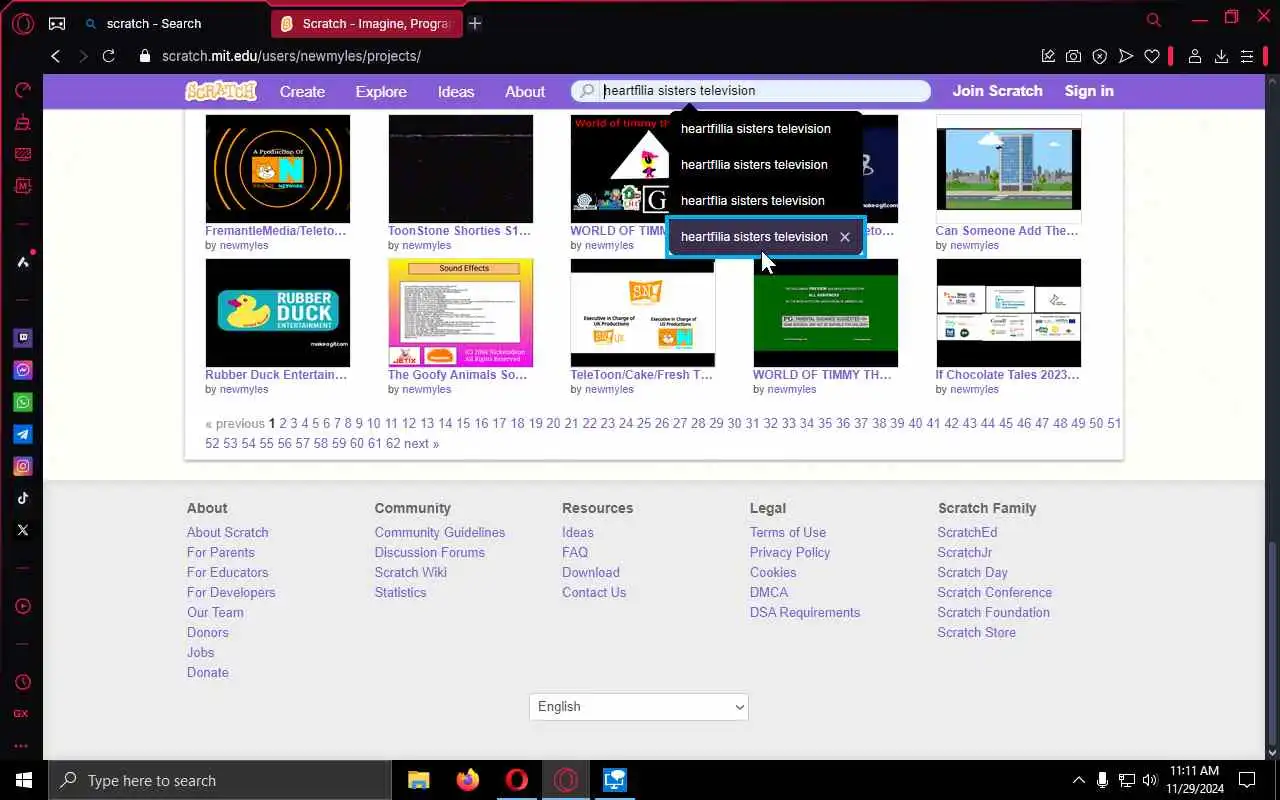Open the Explore menu item

[381, 91]
